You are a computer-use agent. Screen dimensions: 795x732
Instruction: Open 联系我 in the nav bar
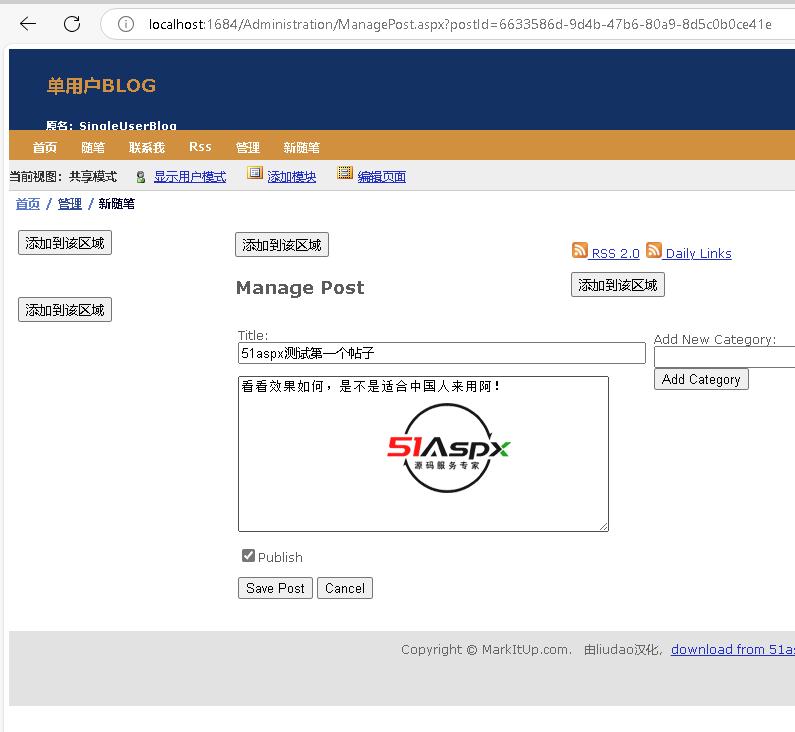(x=147, y=148)
